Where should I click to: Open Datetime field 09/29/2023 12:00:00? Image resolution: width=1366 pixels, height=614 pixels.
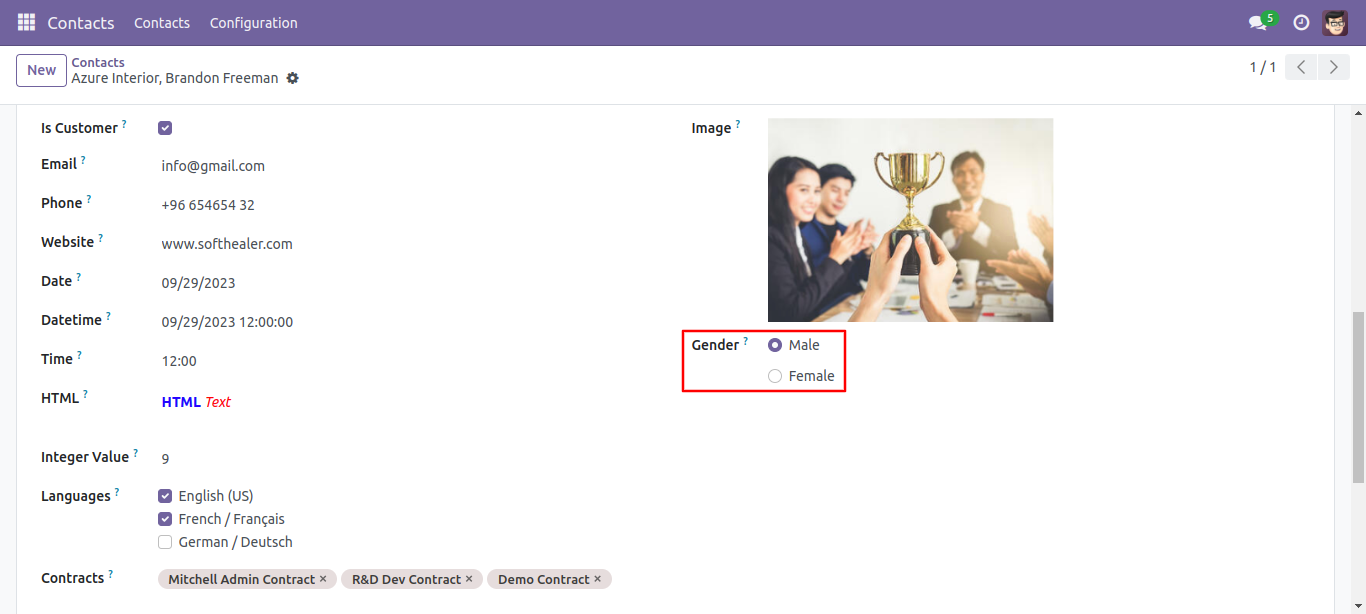click(x=227, y=322)
